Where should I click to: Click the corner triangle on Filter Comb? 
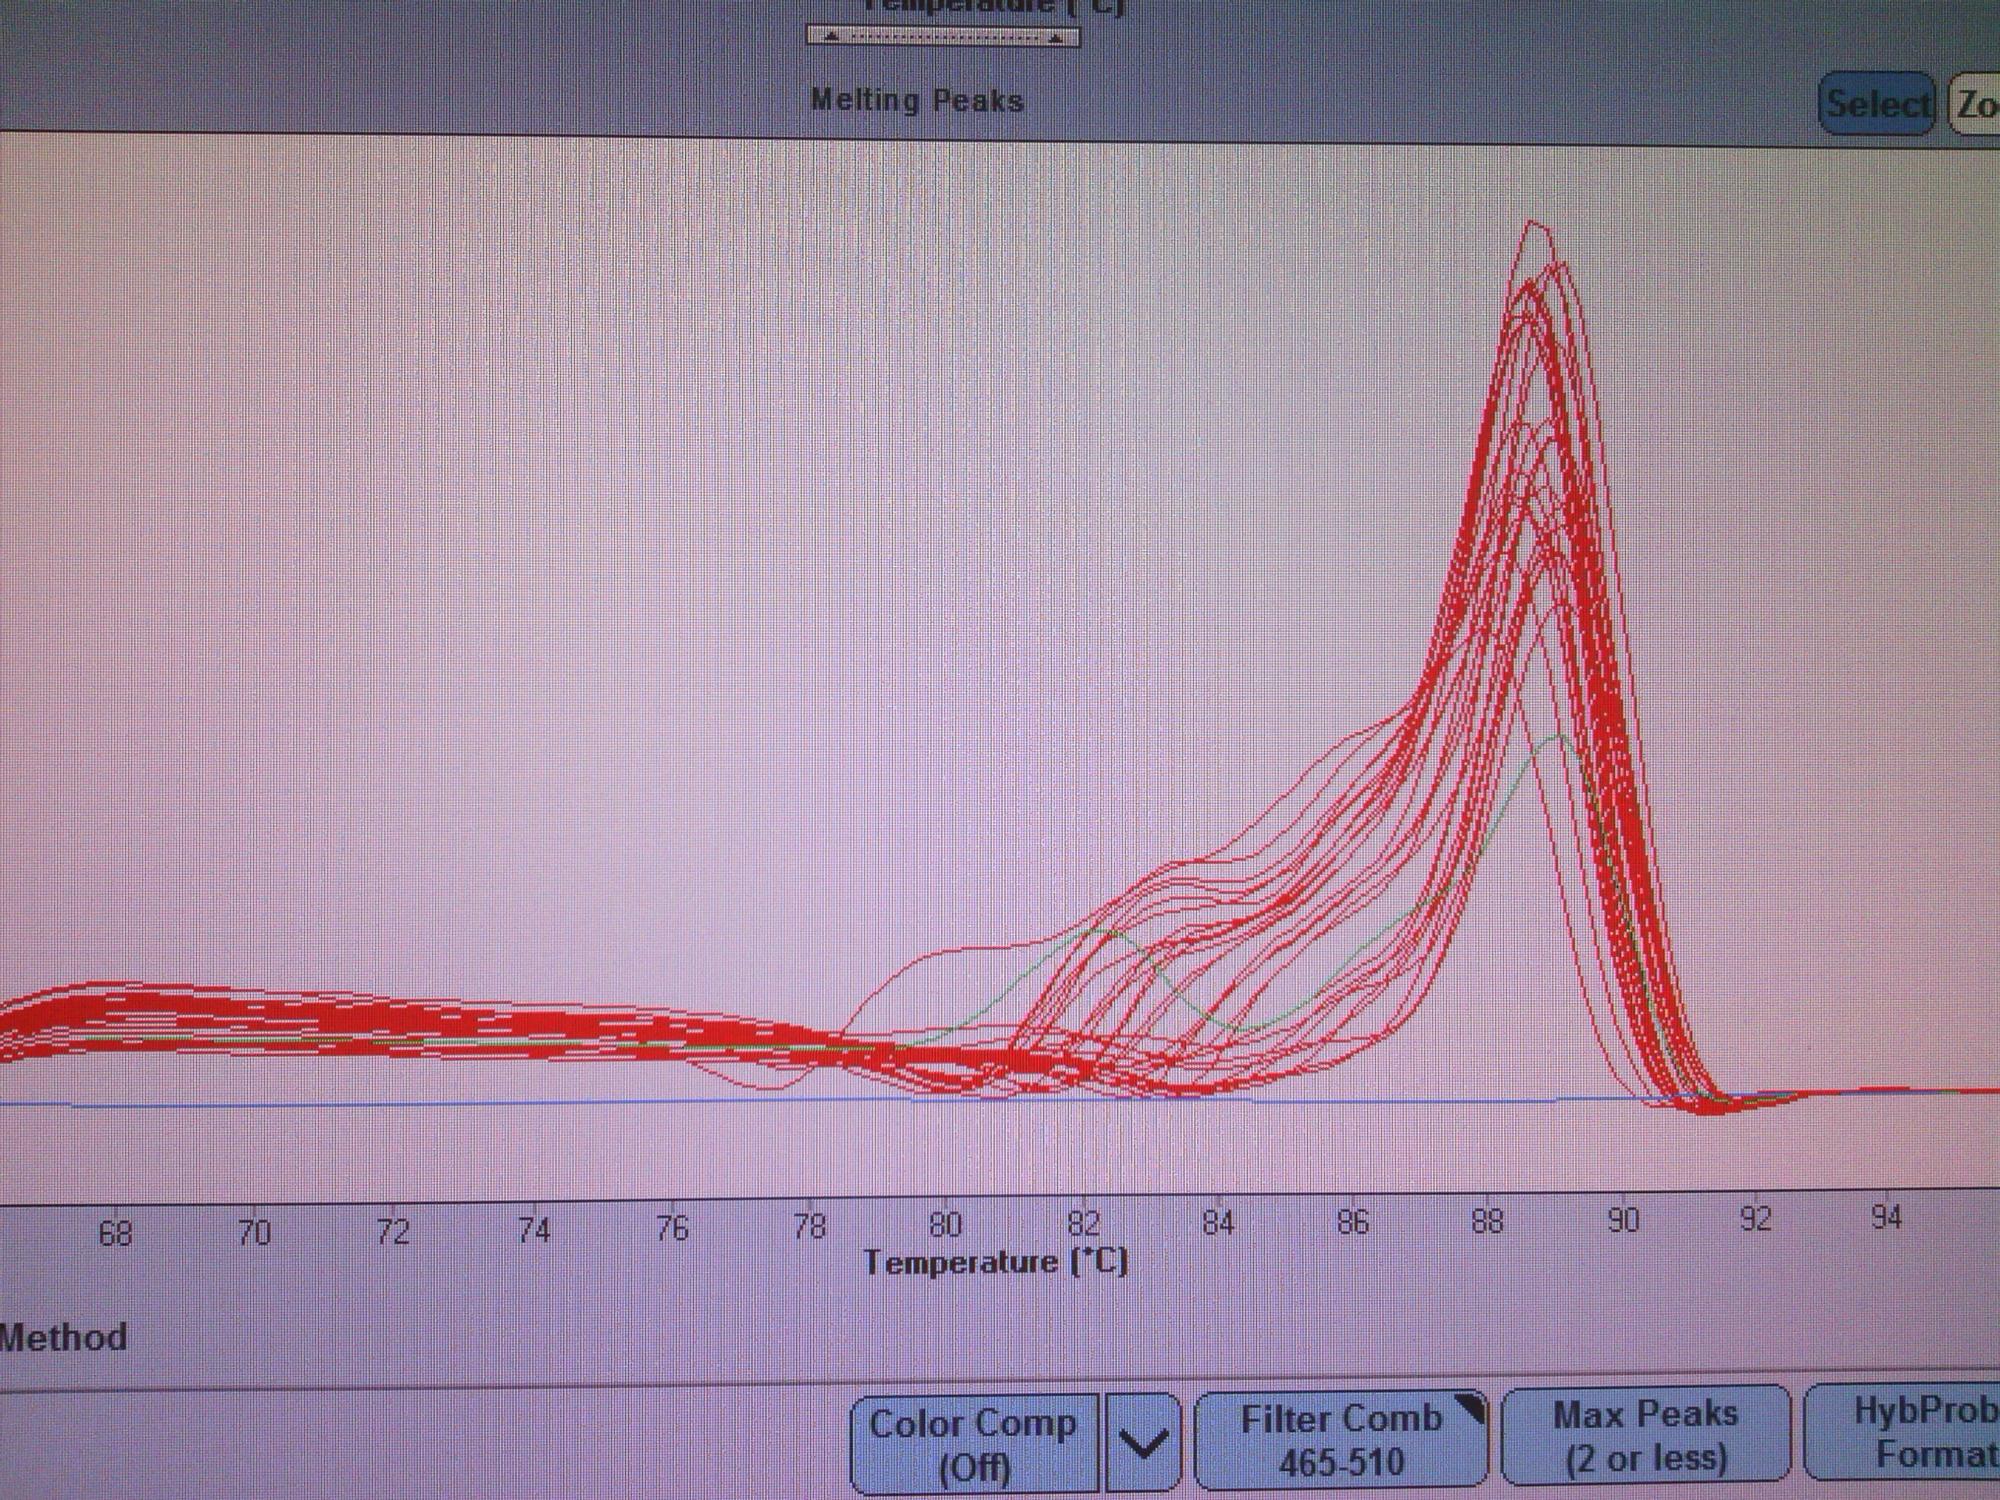(x=1470, y=1408)
